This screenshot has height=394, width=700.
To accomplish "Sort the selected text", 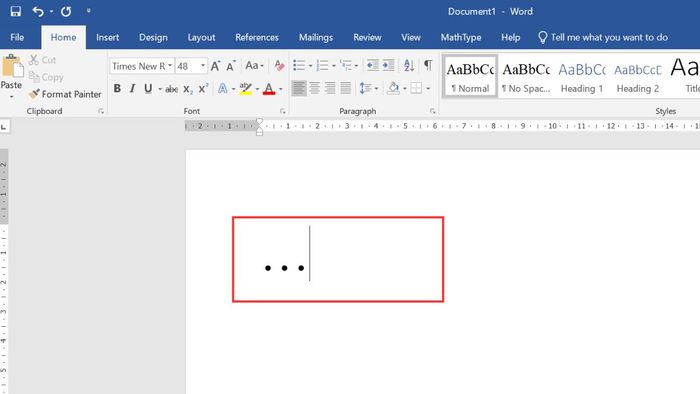I will coord(408,66).
